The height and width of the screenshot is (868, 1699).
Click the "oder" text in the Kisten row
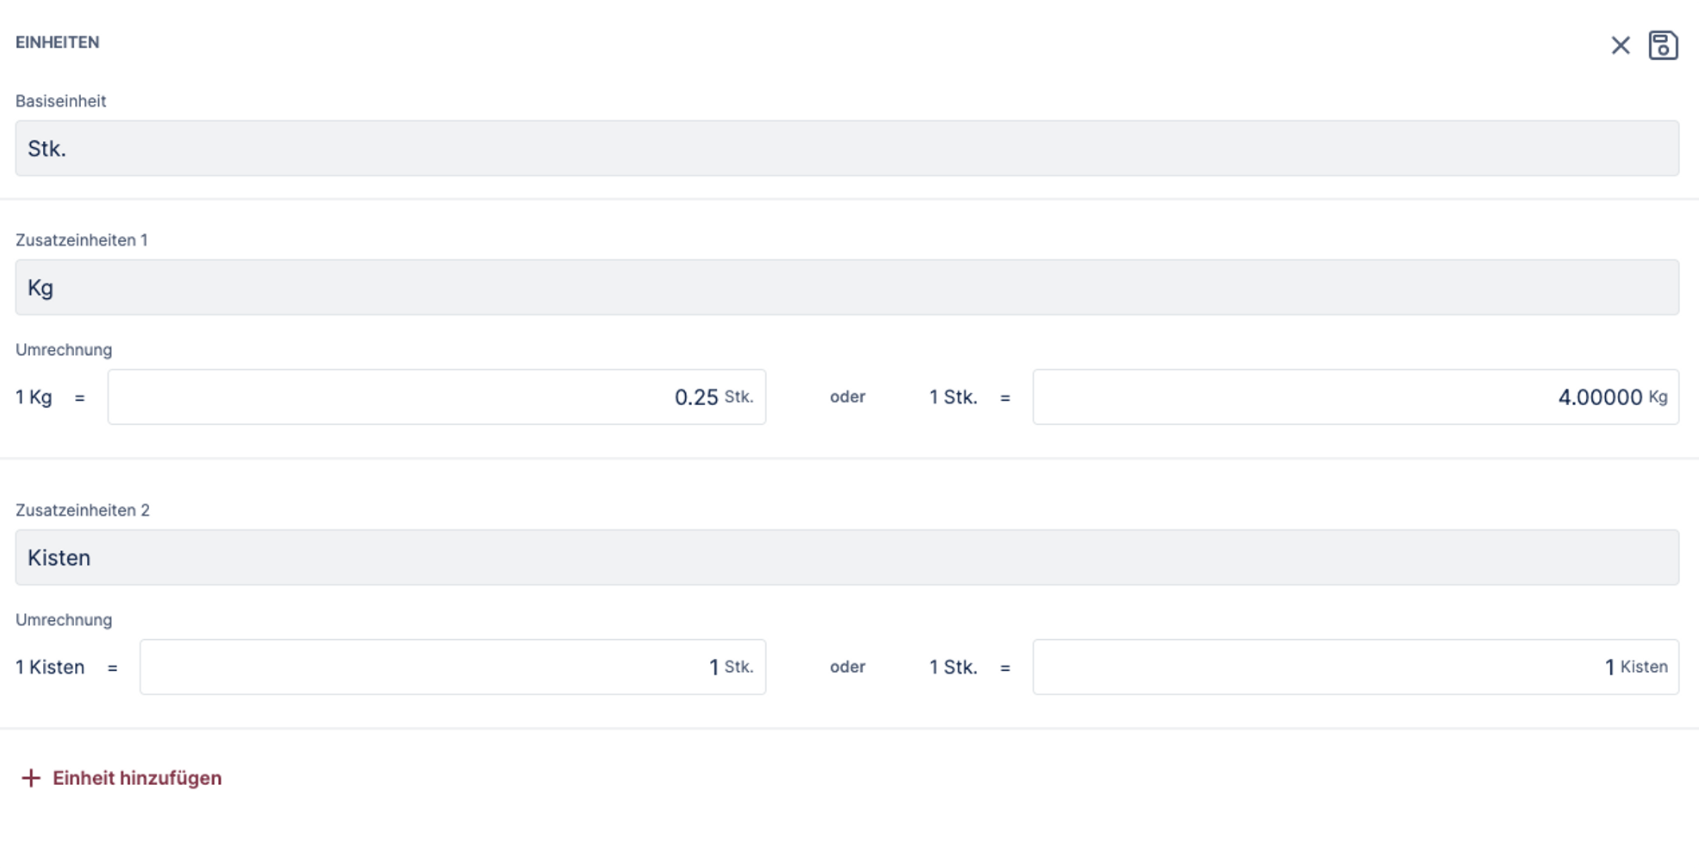point(847,667)
